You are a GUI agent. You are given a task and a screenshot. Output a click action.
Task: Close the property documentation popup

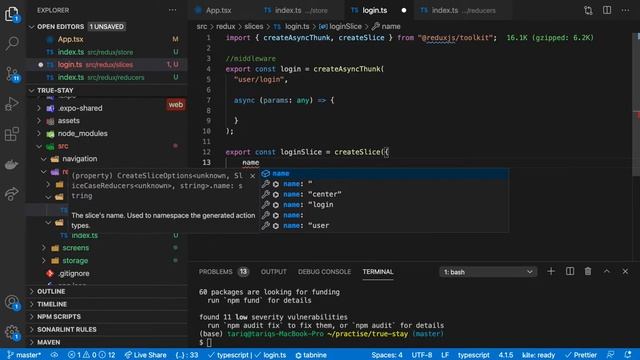(x=253, y=176)
